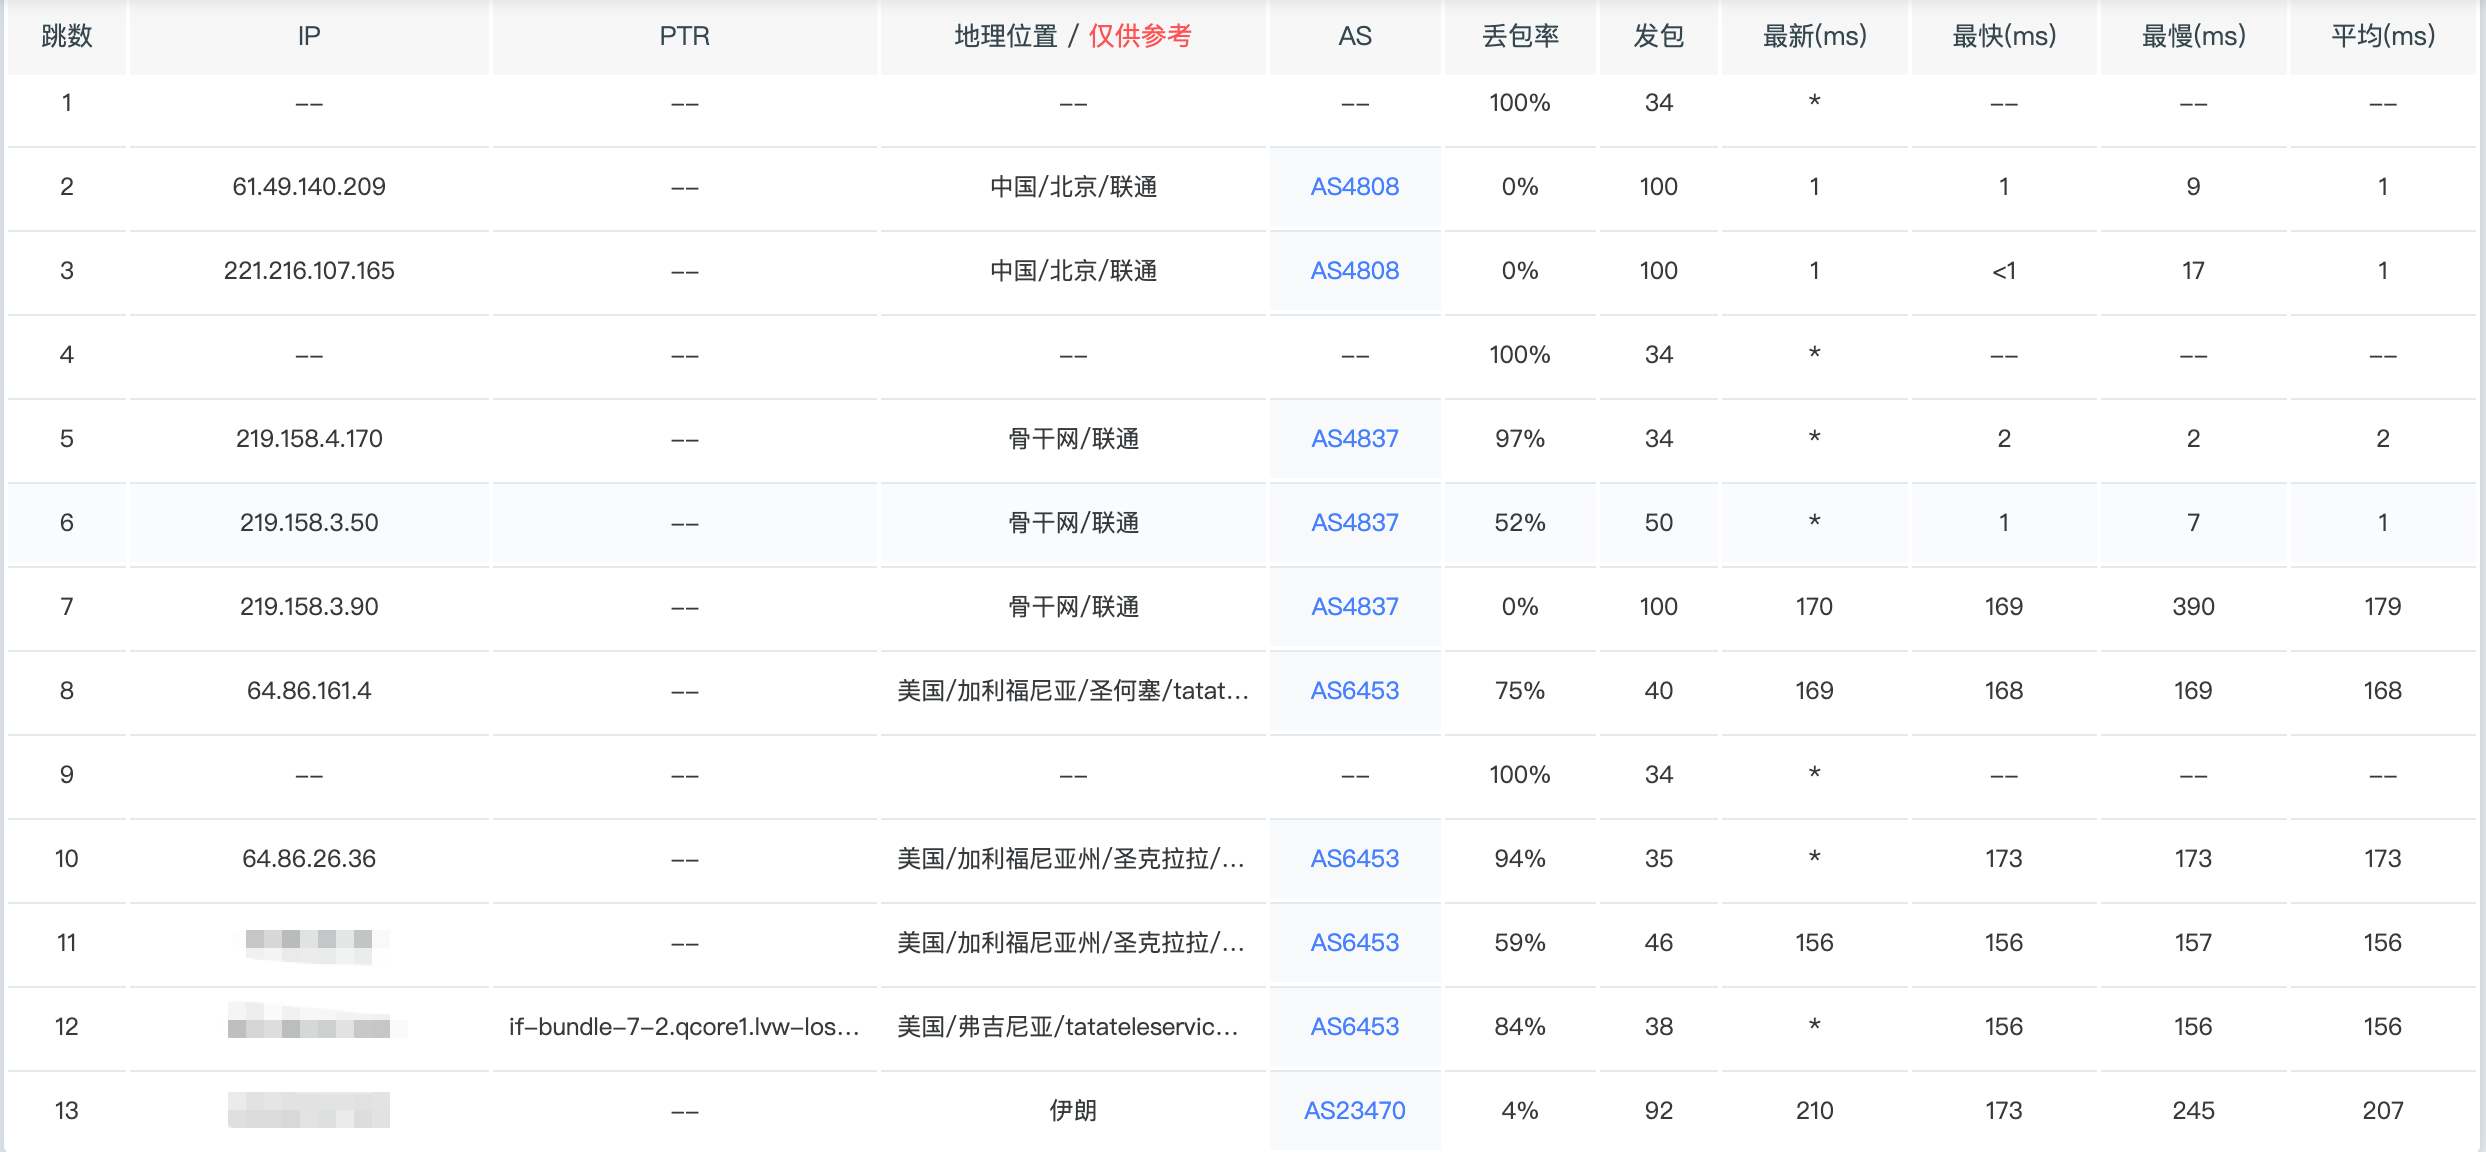Click AS4808 link in hop 2 row
Screen dimensions: 2486x1152
tap(1354, 187)
